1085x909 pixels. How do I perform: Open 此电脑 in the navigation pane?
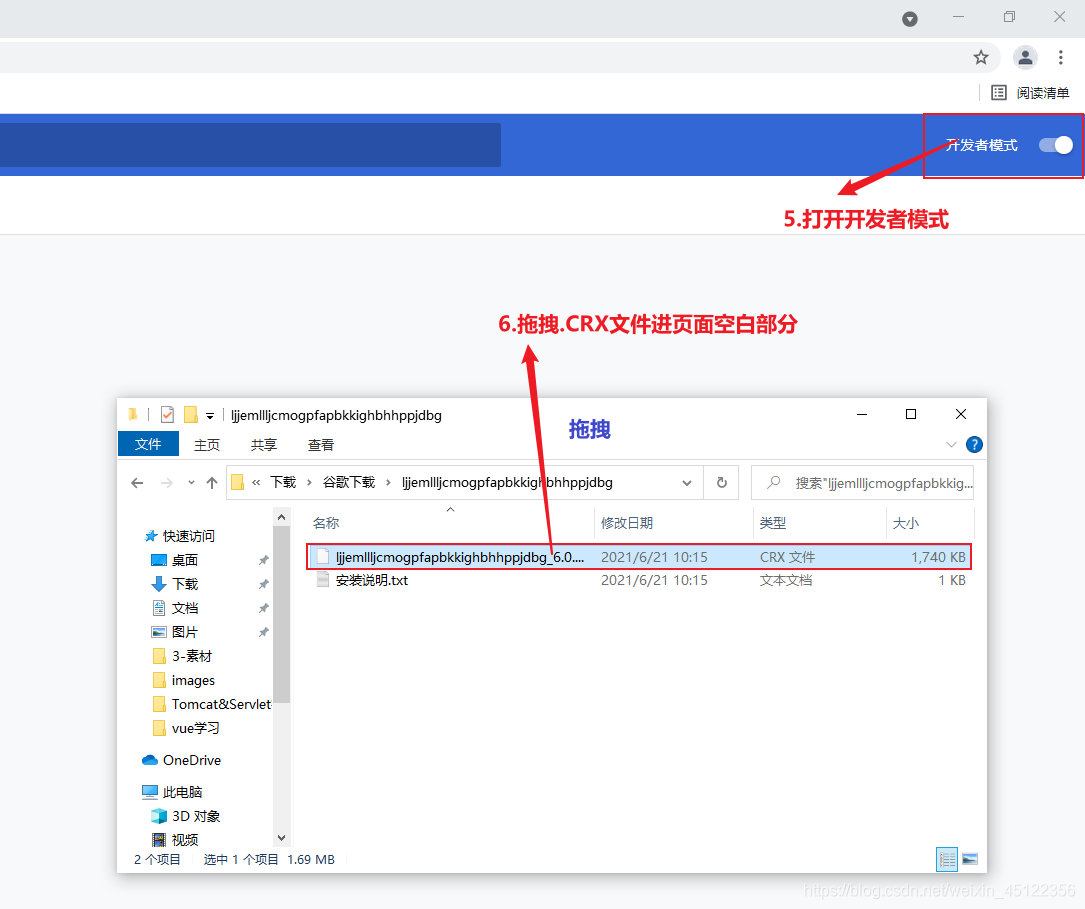(x=172, y=792)
